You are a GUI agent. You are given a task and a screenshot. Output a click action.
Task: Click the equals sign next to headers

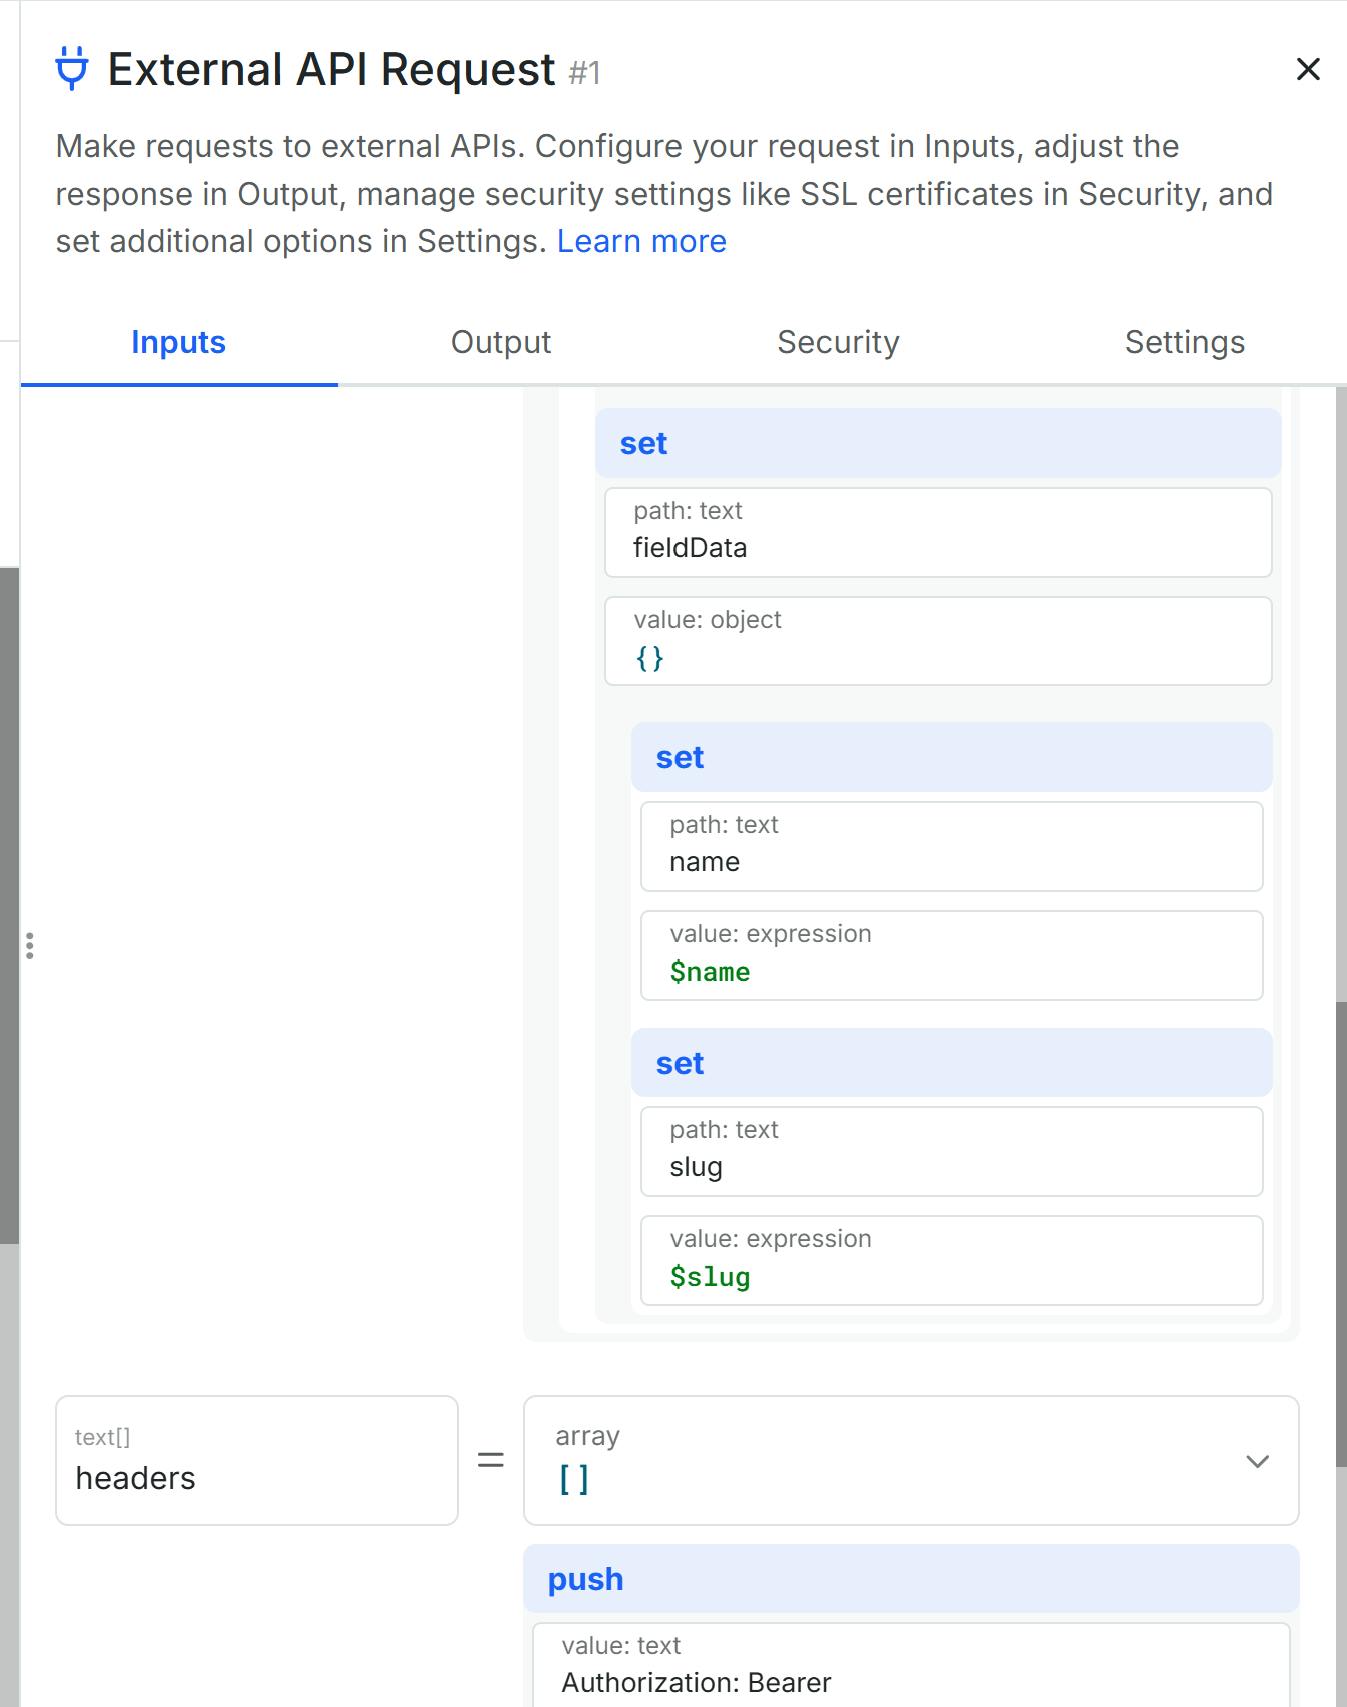[x=491, y=1460]
